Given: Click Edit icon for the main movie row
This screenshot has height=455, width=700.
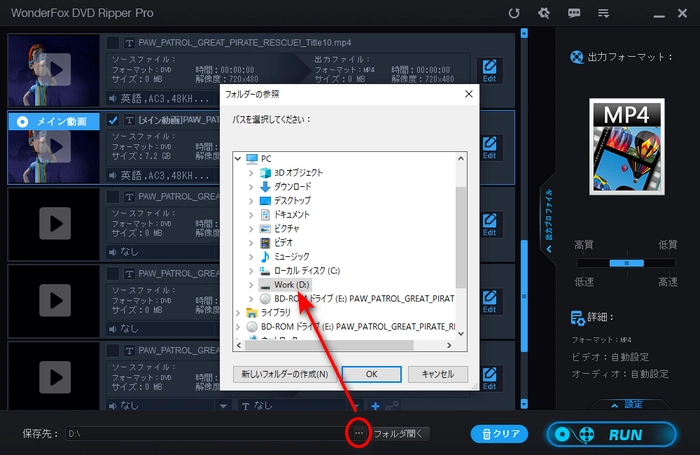Looking at the screenshot, I should coord(490,147).
